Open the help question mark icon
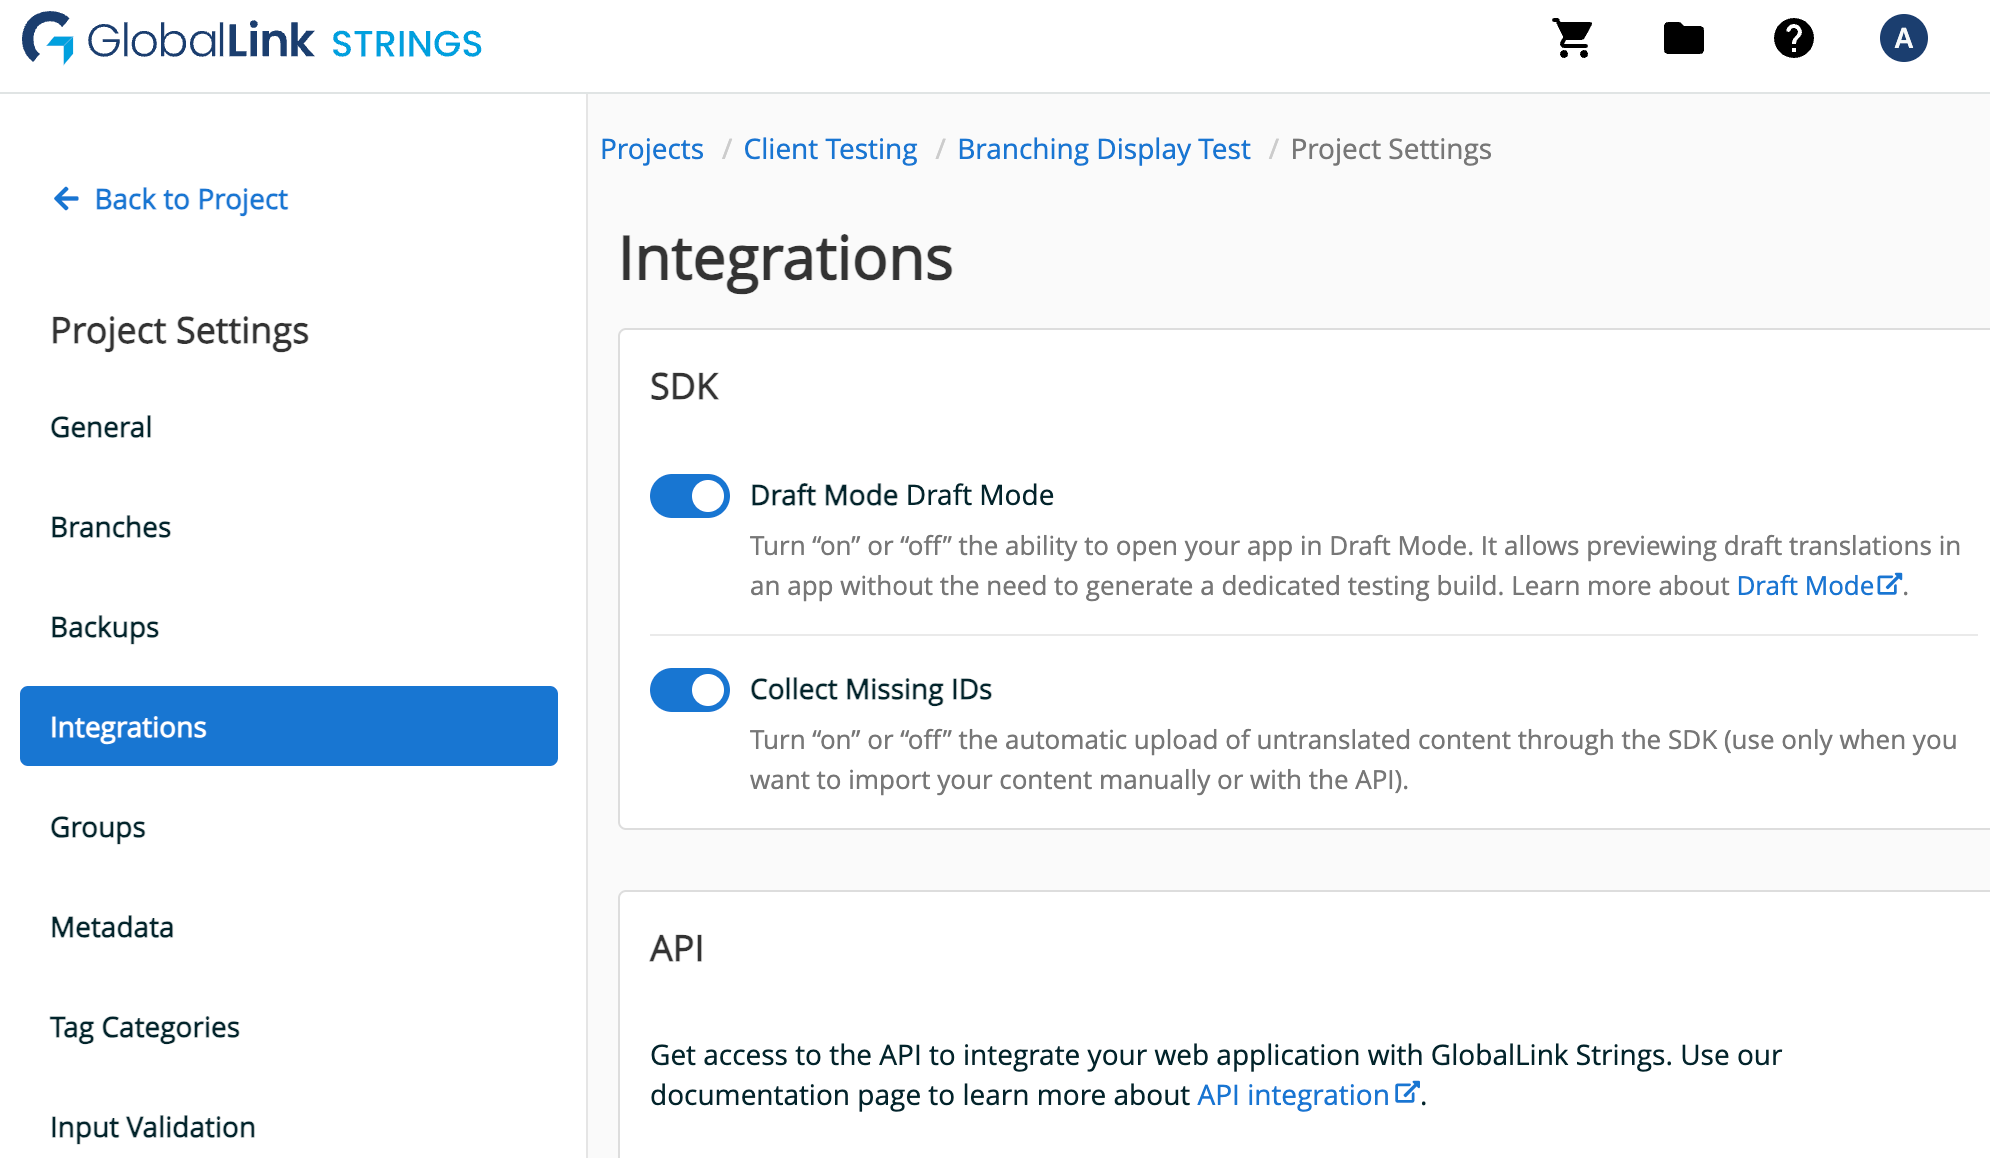Image resolution: width=1990 pixels, height=1158 pixels. (x=1794, y=39)
